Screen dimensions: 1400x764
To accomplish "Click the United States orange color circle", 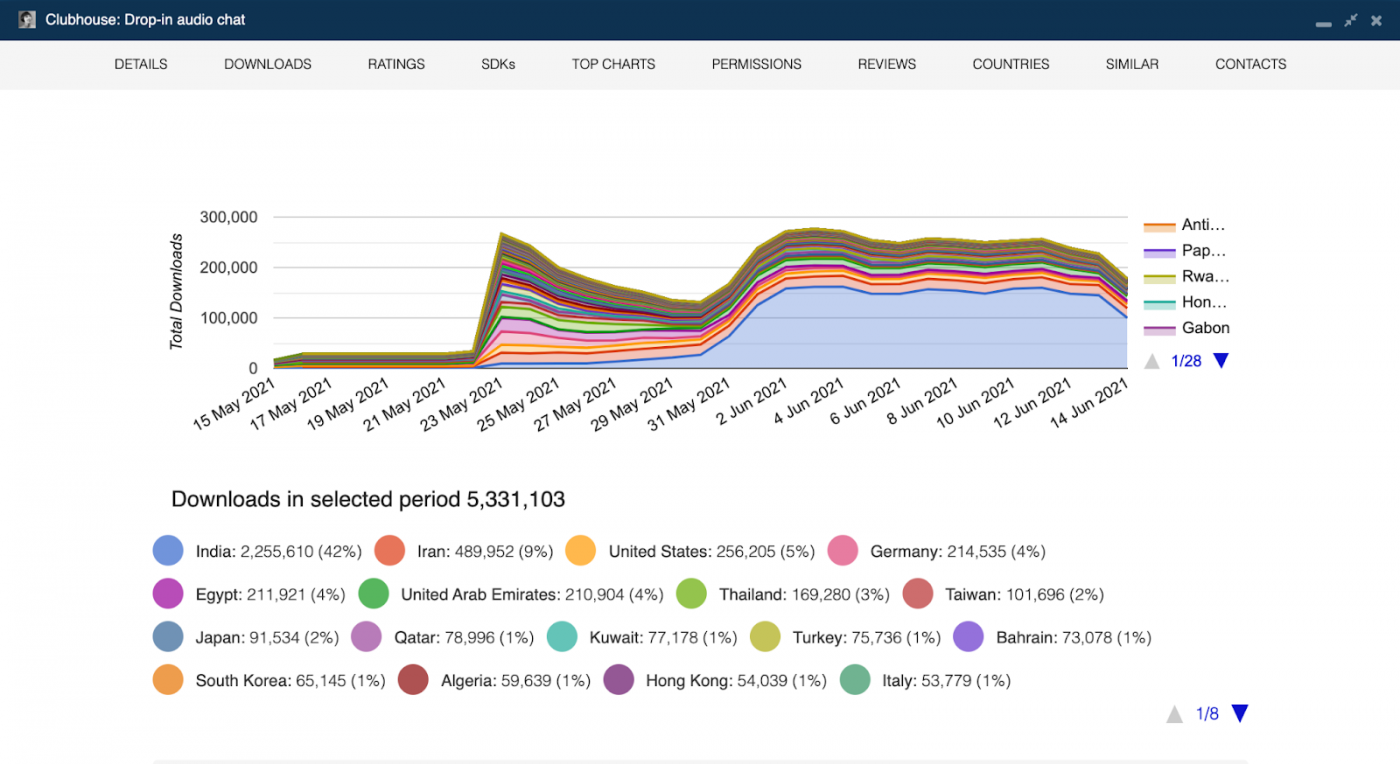I will tap(580, 551).
